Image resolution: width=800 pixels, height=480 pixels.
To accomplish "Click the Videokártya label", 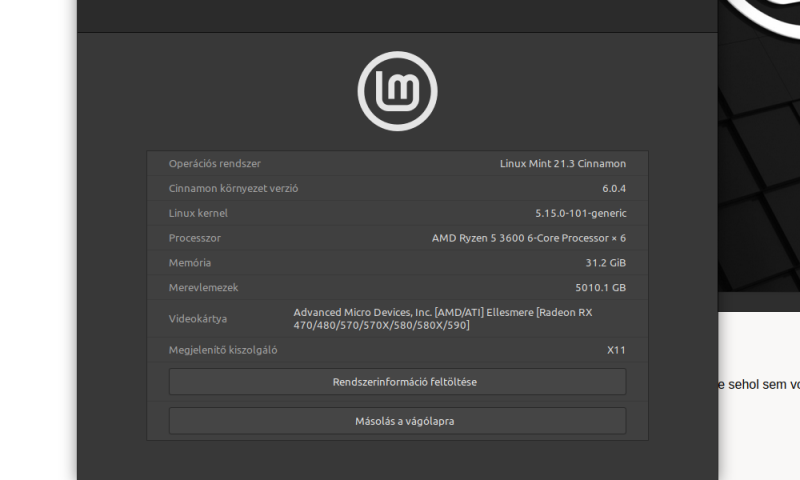I will click(x=197, y=319).
